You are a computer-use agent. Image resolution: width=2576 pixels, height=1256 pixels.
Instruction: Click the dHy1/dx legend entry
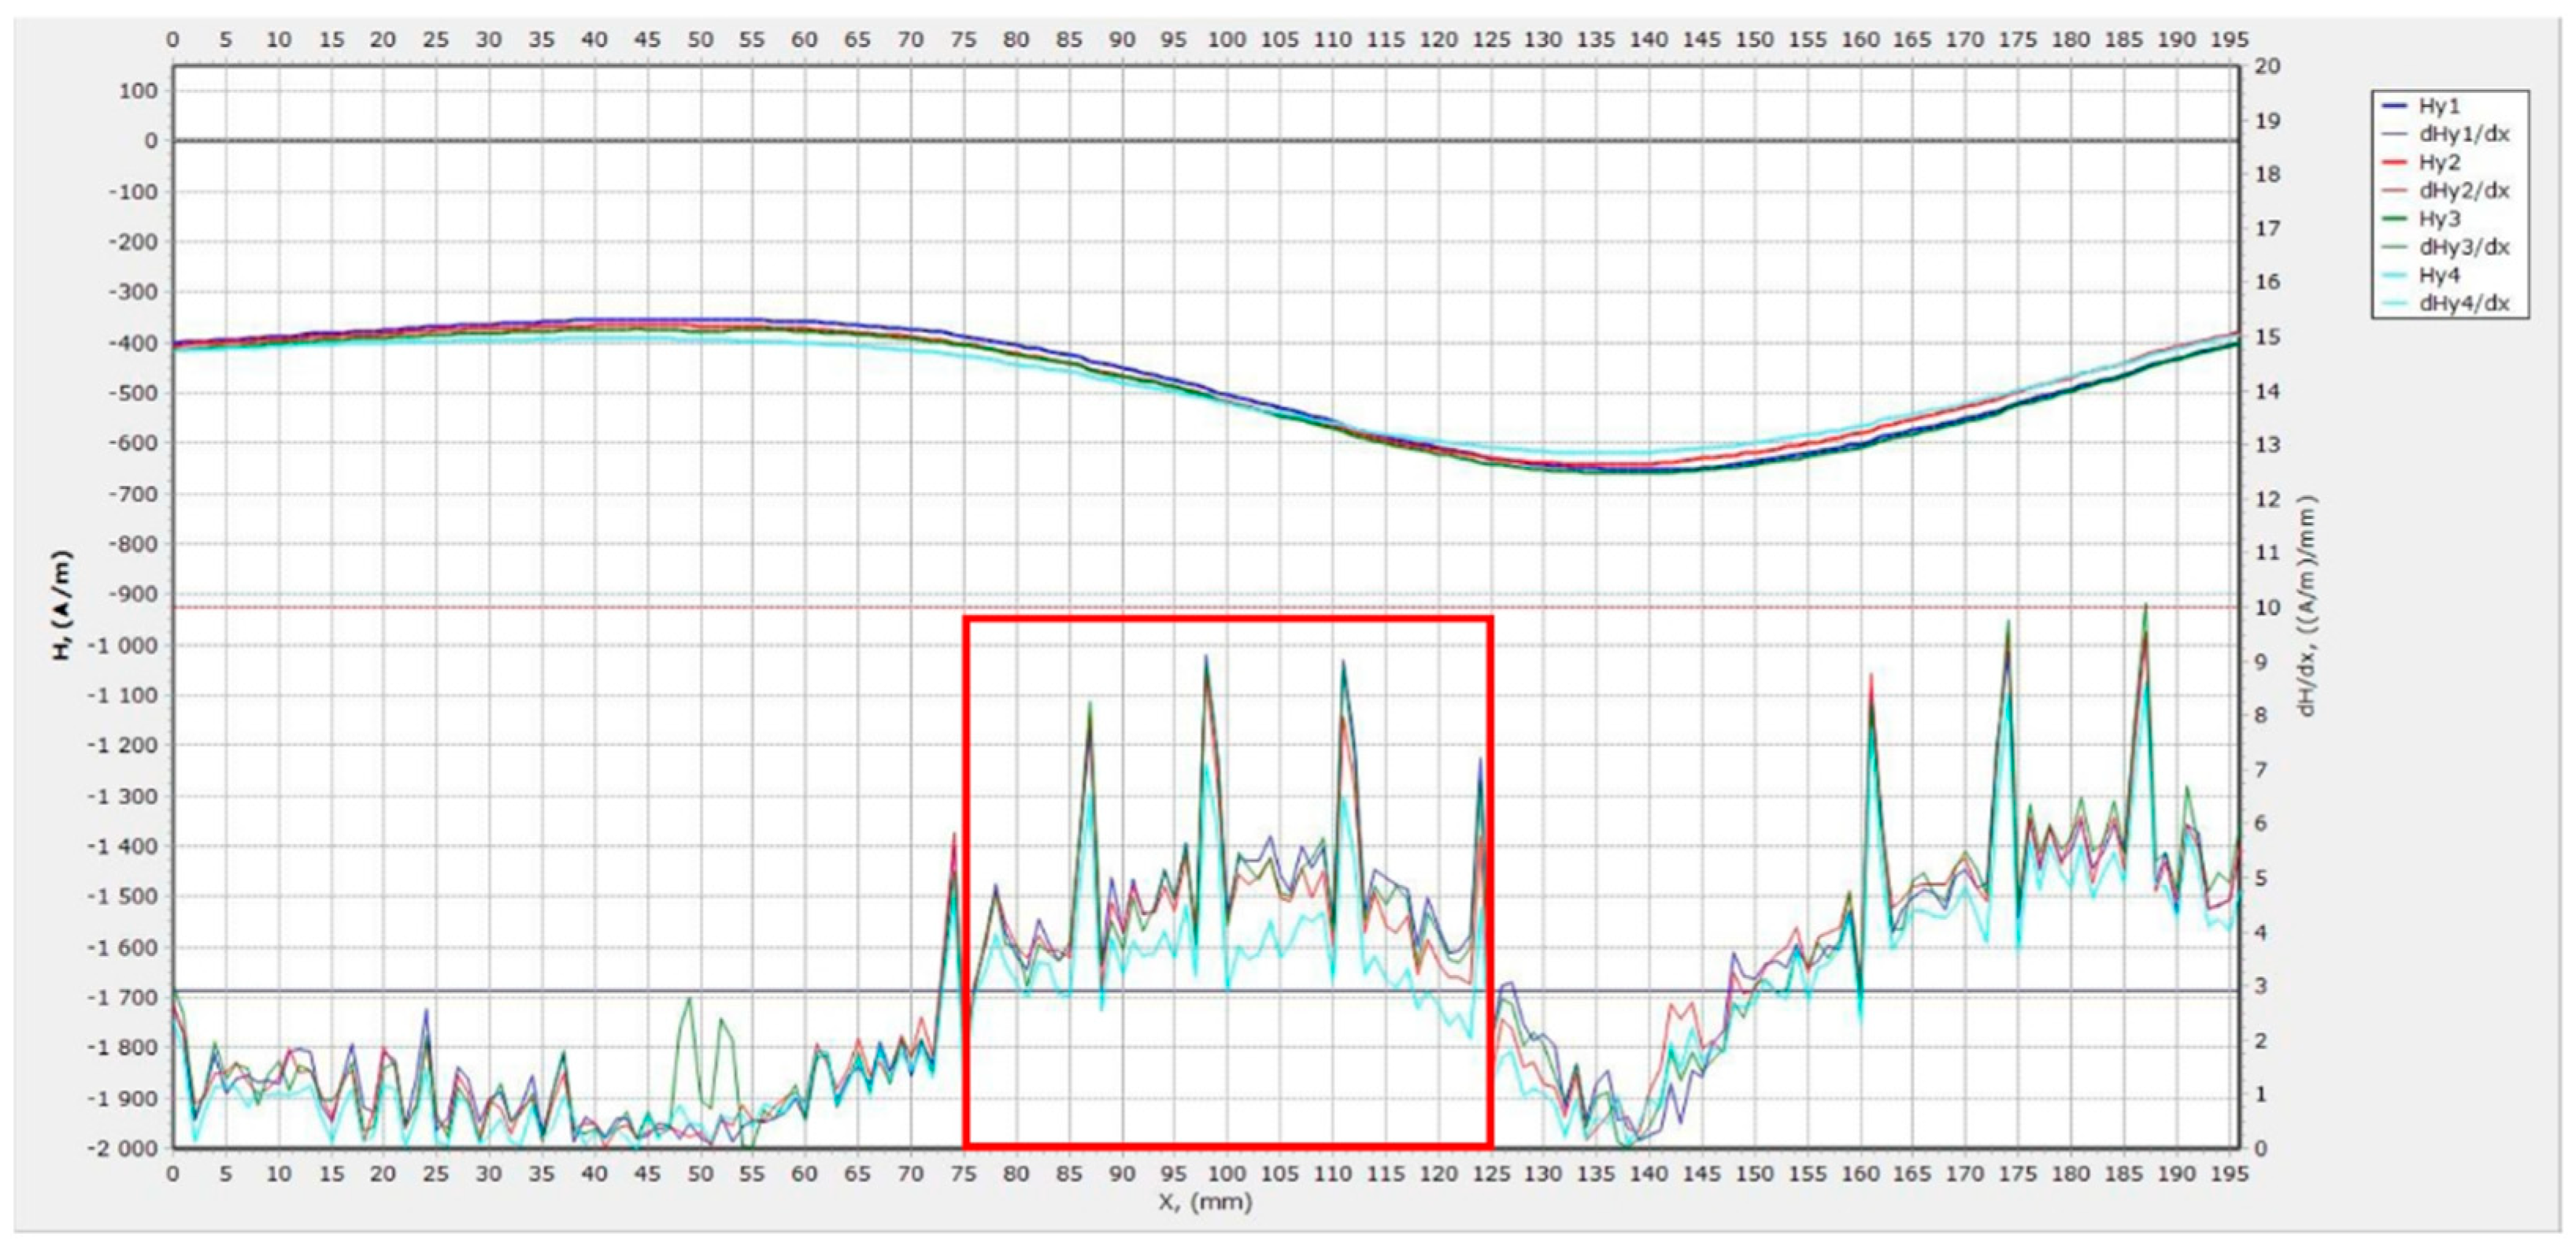[x=2464, y=134]
